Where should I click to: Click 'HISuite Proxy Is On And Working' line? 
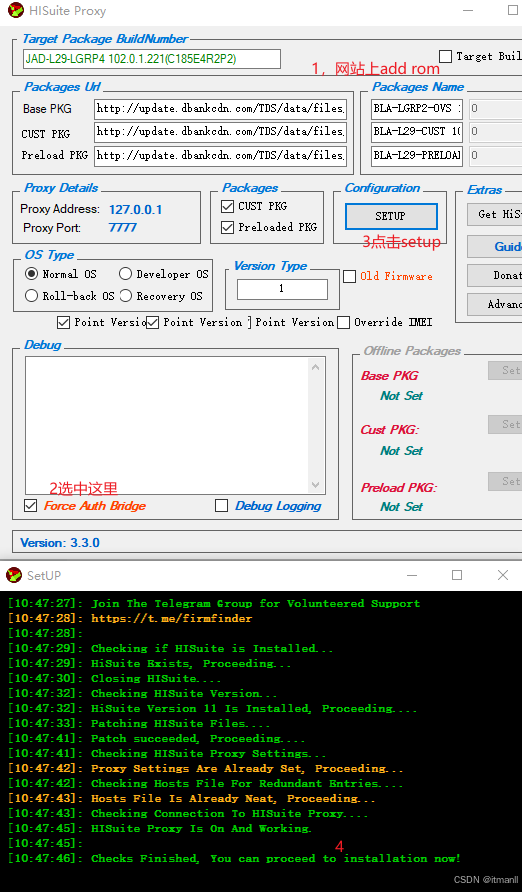point(202,828)
